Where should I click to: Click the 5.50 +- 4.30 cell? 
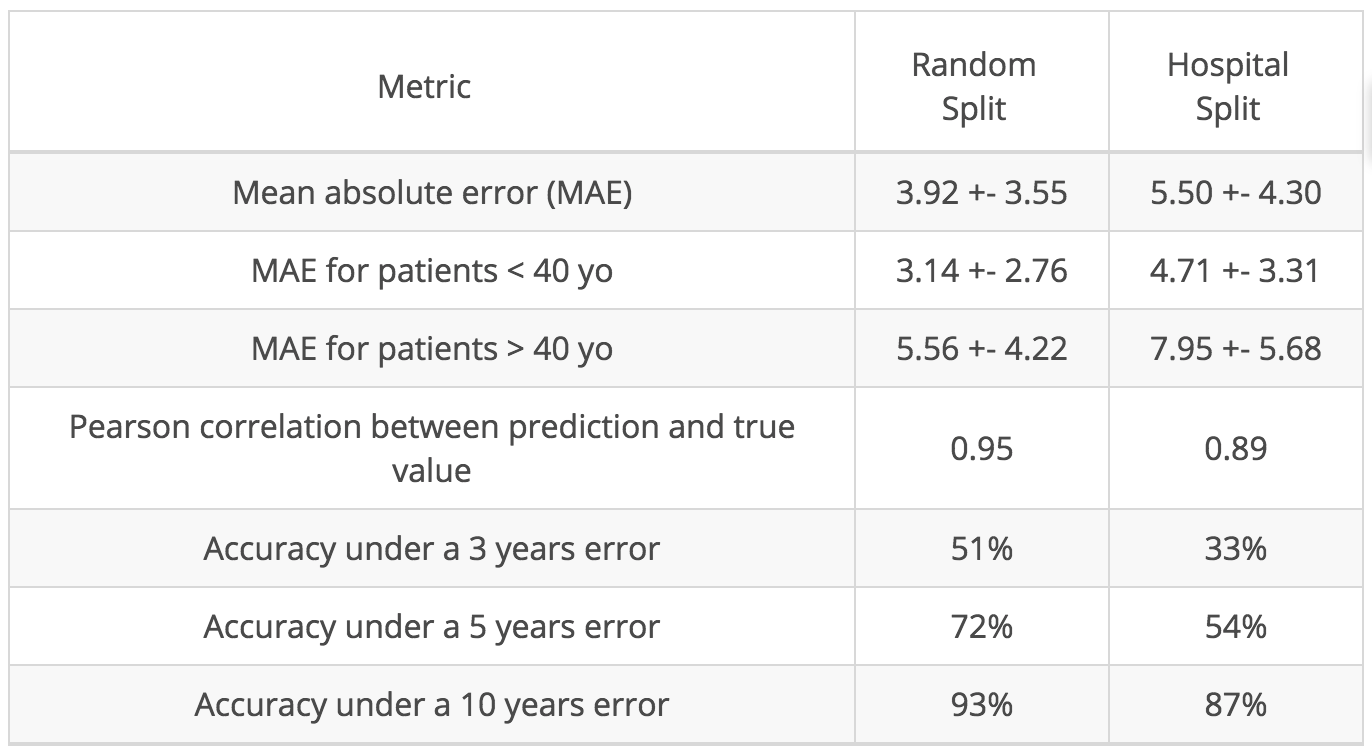tap(1235, 192)
